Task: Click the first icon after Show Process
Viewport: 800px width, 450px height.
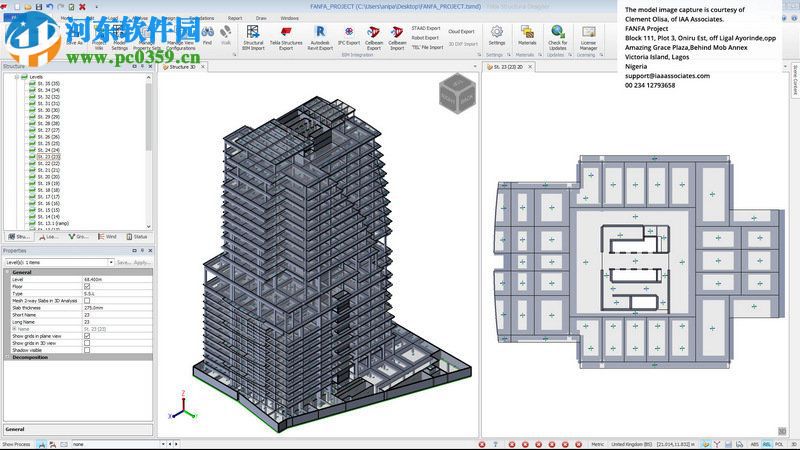Action: 41,444
